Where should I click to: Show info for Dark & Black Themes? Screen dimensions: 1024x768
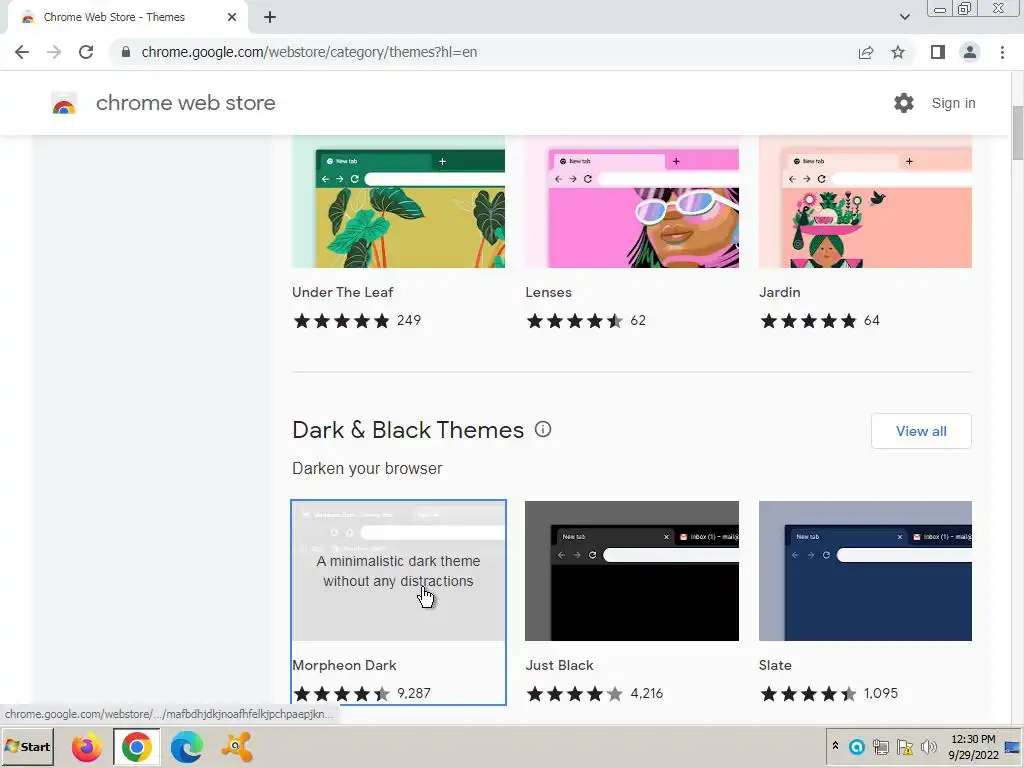tap(543, 429)
